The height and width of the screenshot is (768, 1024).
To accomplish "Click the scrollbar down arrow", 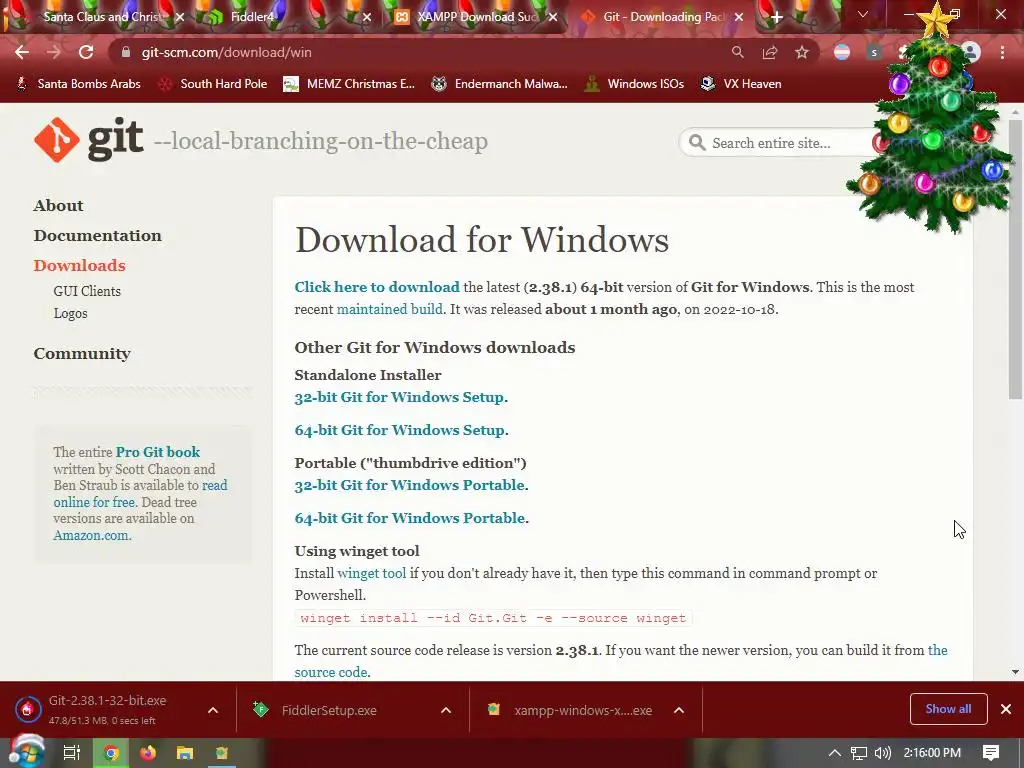I will (1015, 672).
